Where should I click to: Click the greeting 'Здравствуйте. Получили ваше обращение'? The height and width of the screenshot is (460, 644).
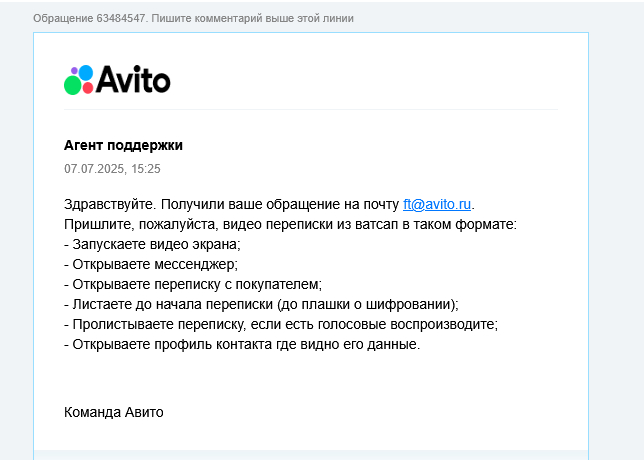tap(269, 204)
